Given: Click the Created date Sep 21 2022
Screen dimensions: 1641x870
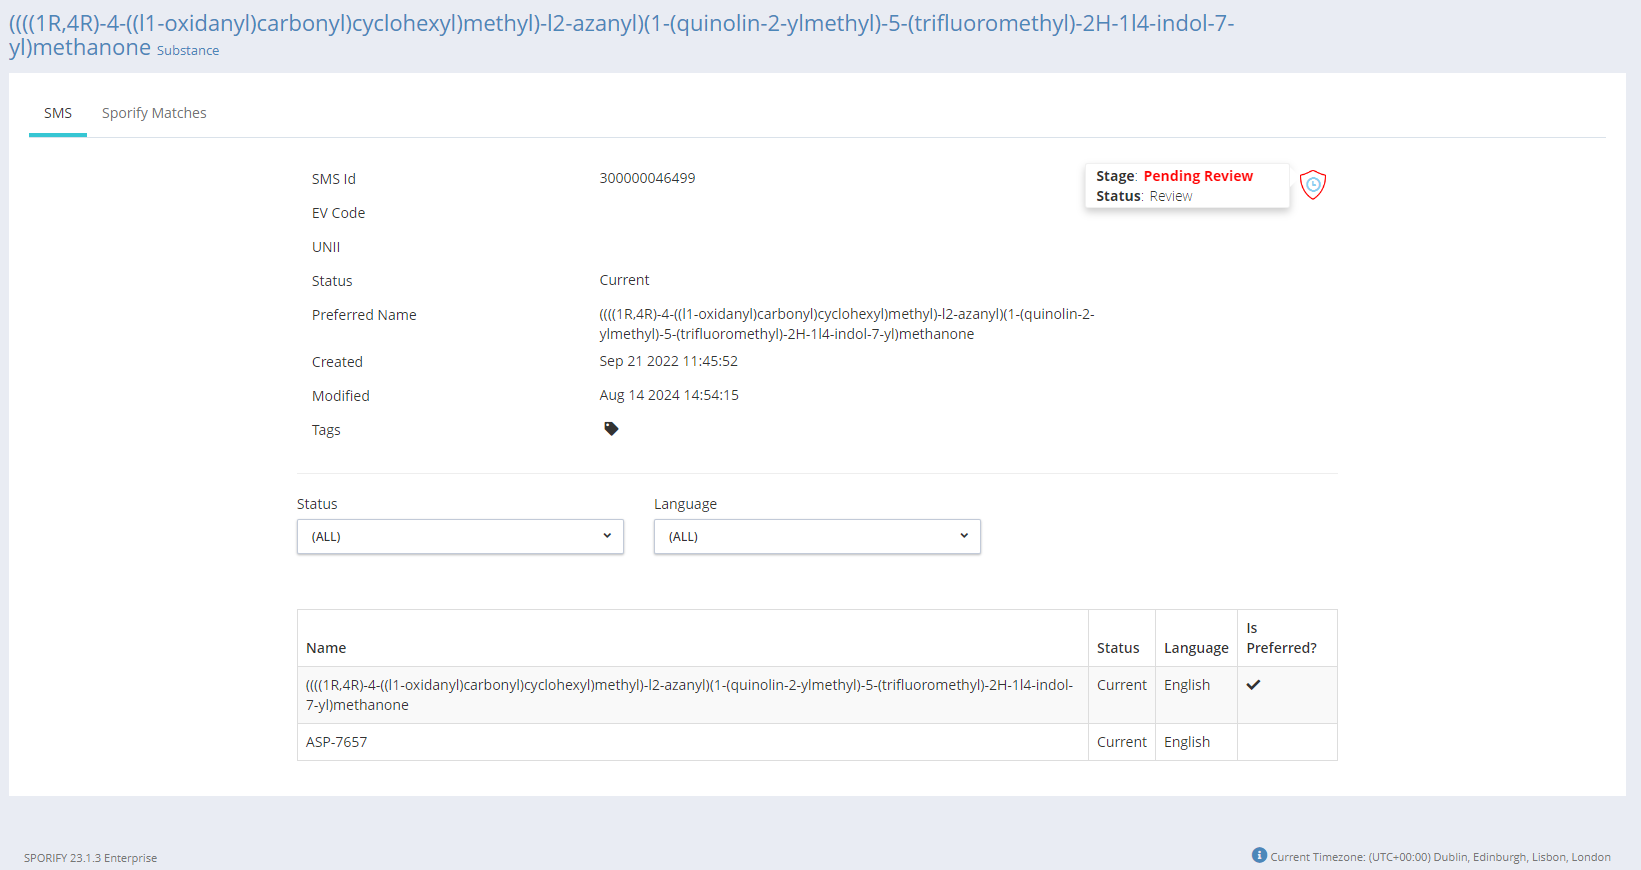Looking at the screenshot, I should pyautogui.click(x=668, y=361).
